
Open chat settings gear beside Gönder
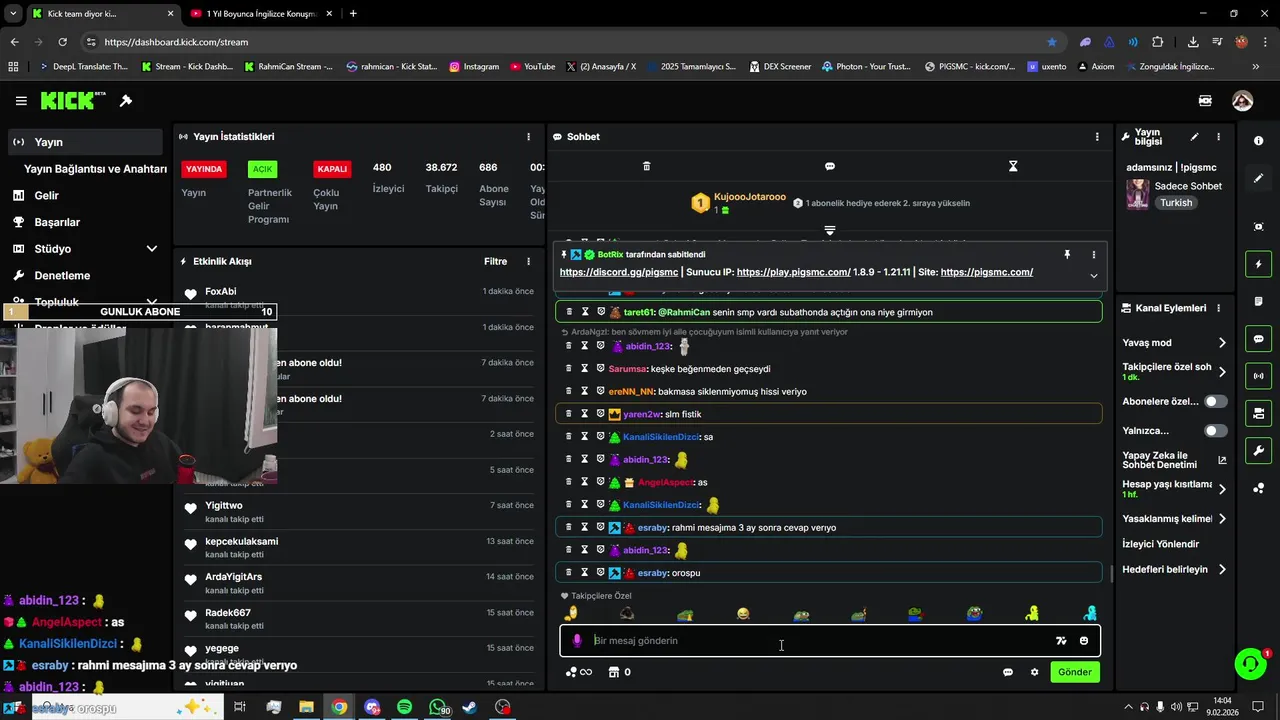(x=1035, y=672)
